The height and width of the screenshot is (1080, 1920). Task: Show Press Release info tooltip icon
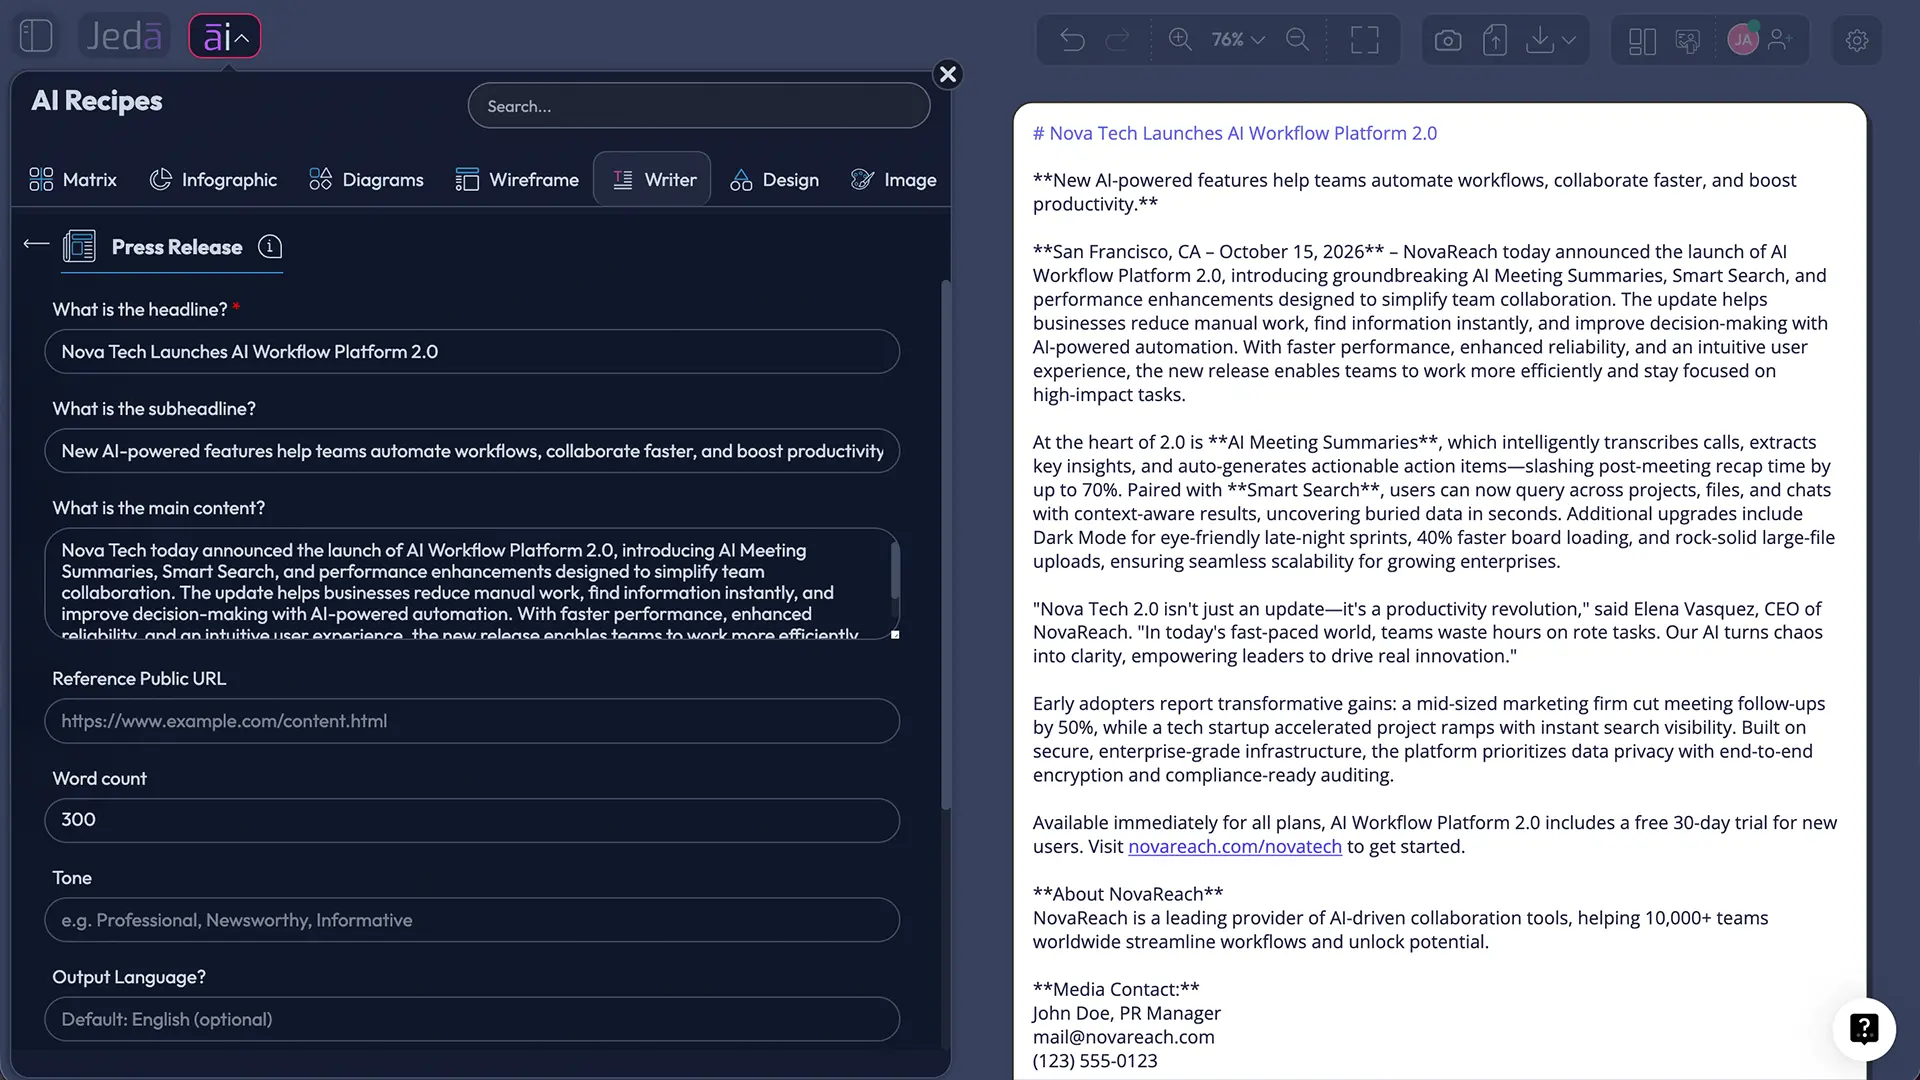270,246
